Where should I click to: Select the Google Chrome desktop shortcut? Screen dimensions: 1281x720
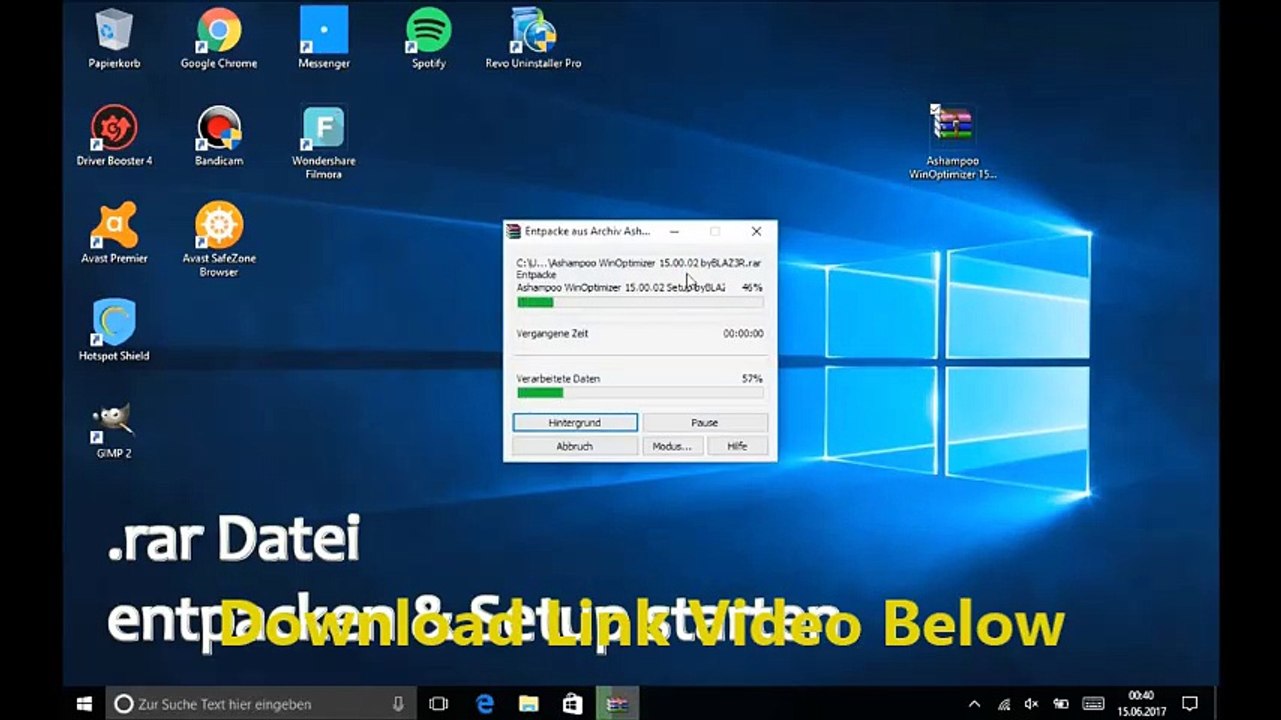219,40
